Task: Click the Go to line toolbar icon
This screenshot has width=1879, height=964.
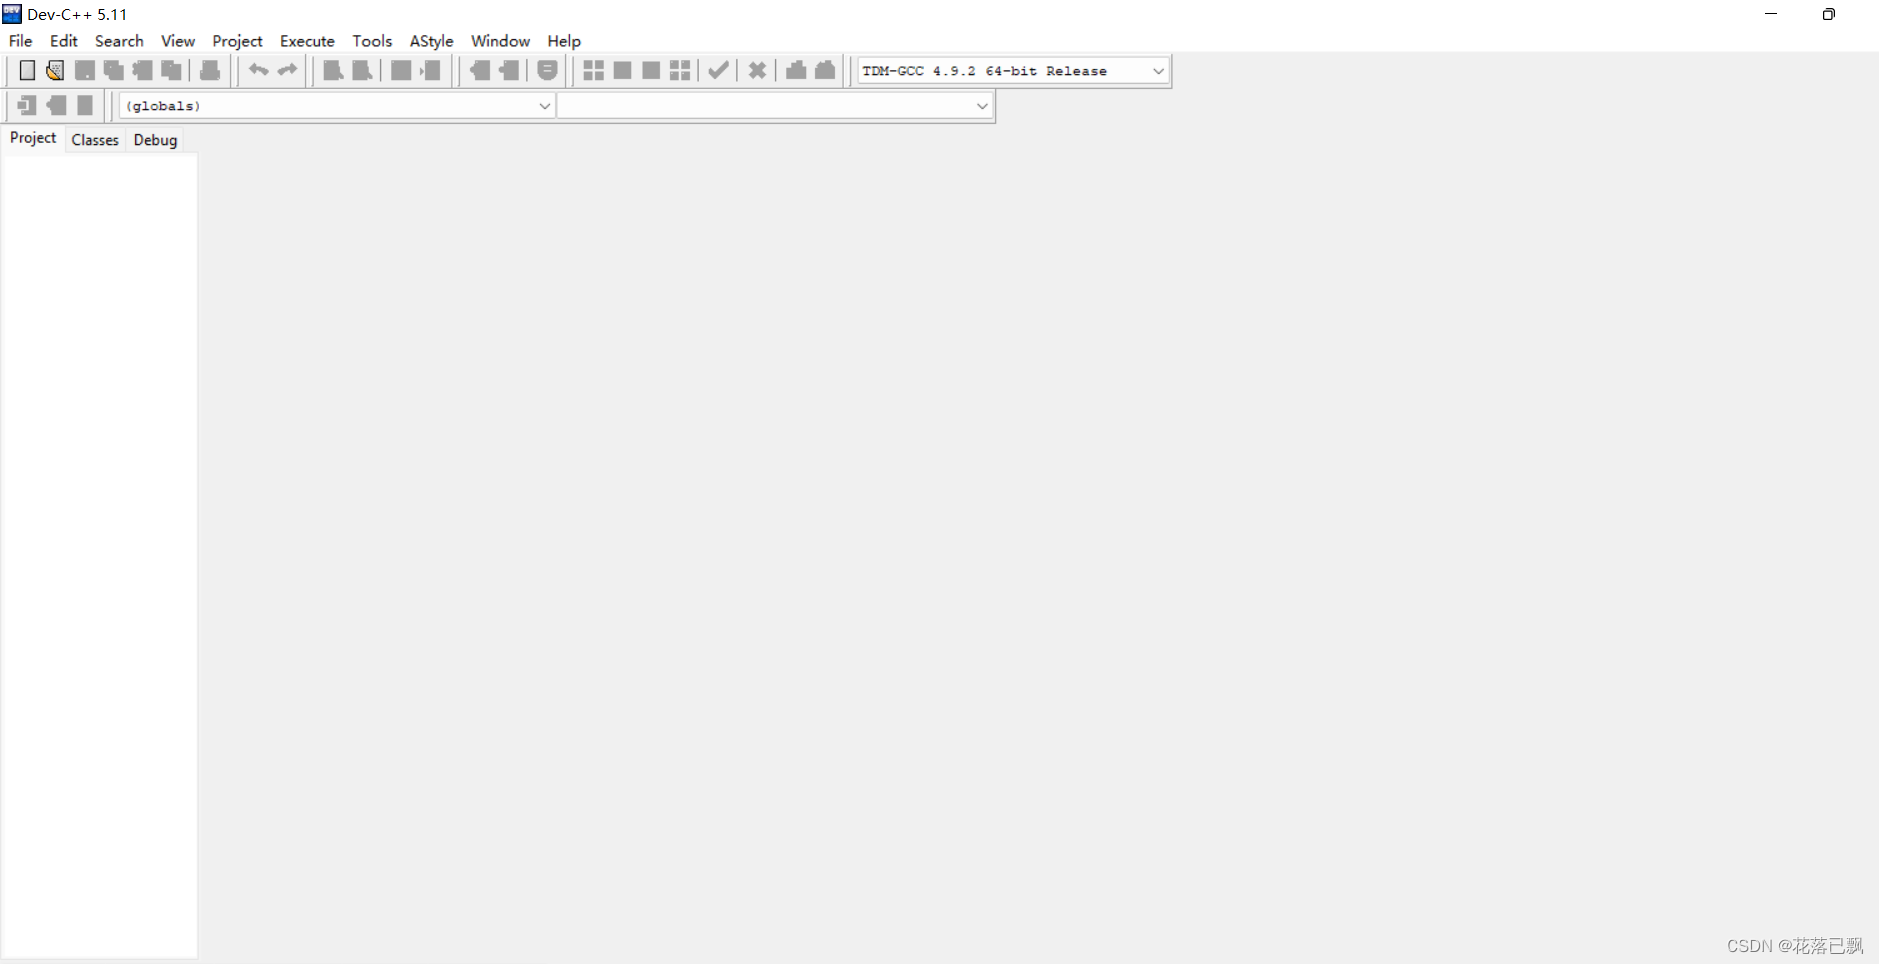Action: [x=430, y=70]
